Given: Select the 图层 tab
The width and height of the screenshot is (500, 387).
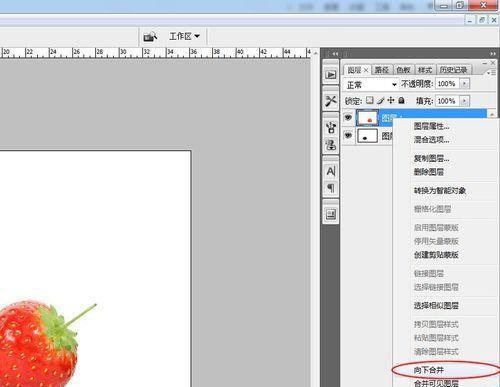Looking at the screenshot, I should pos(354,70).
